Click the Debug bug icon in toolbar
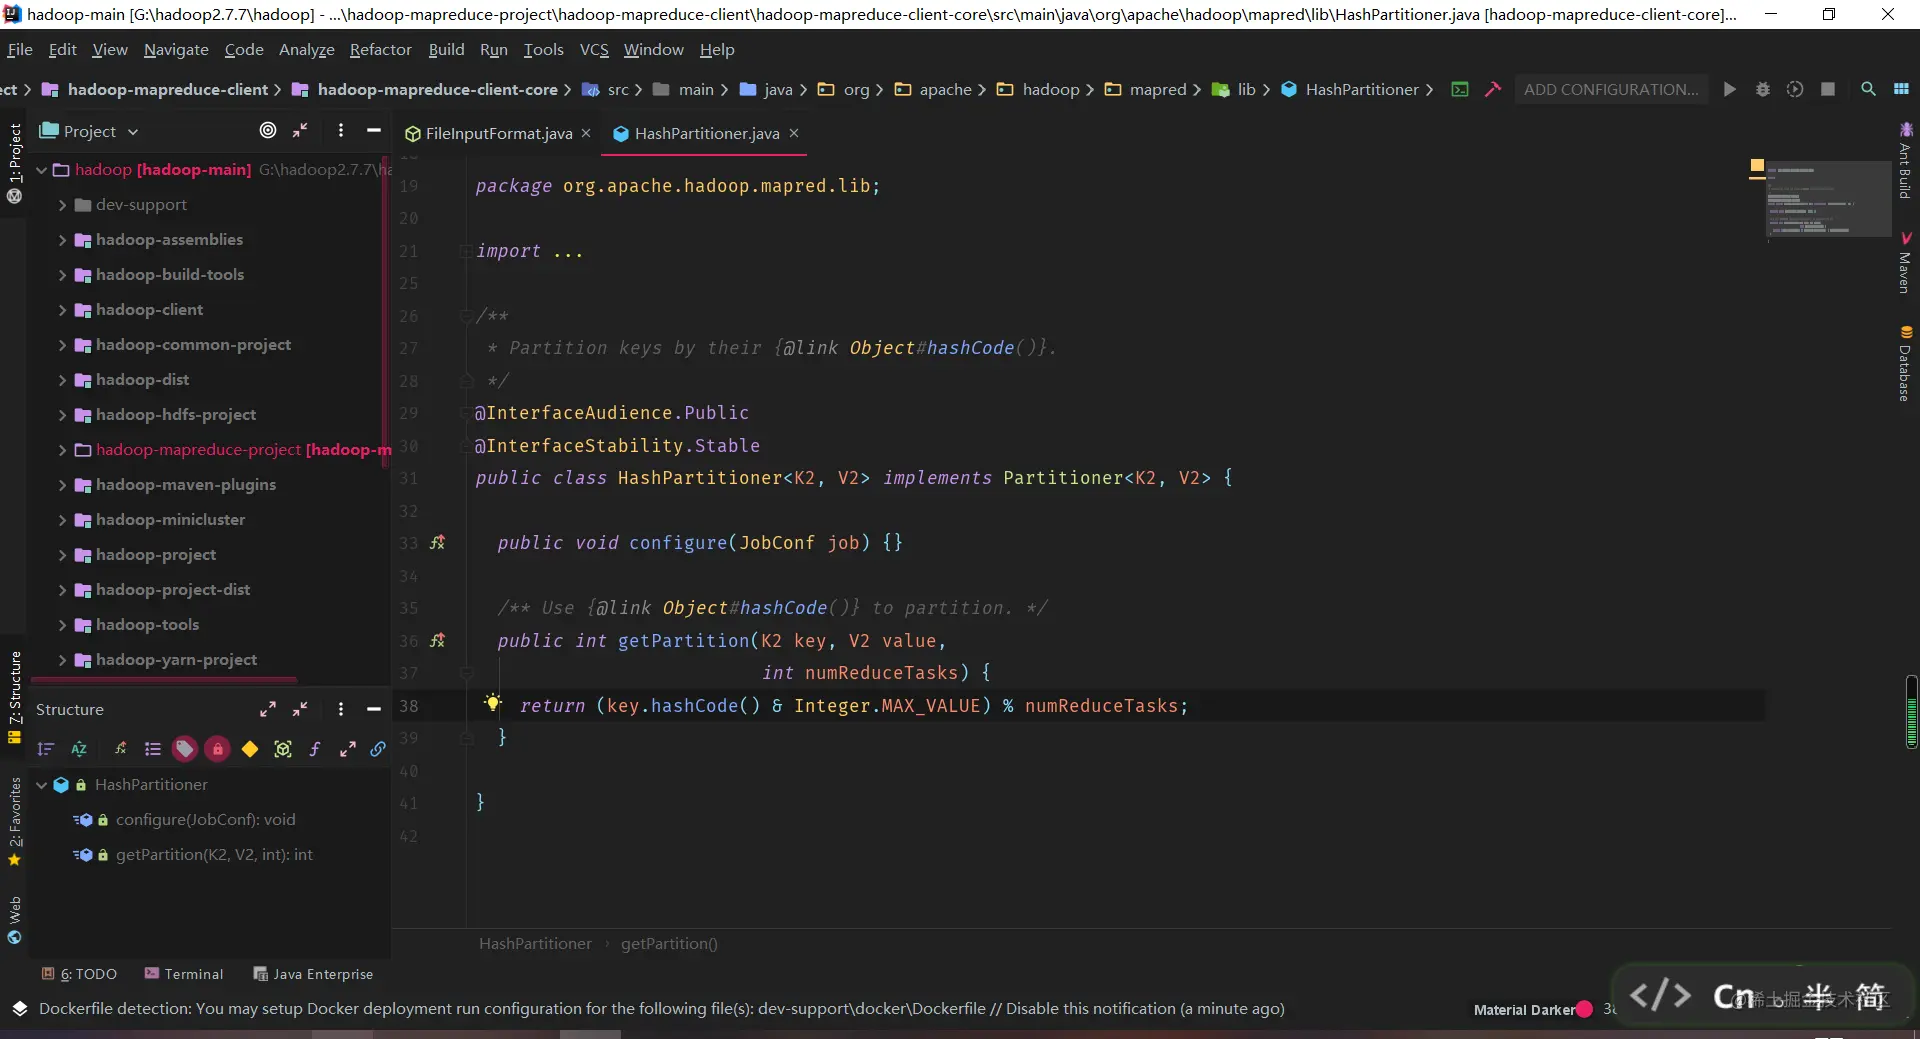Screen dimensions: 1920x1039 click(x=1762, y=89)
